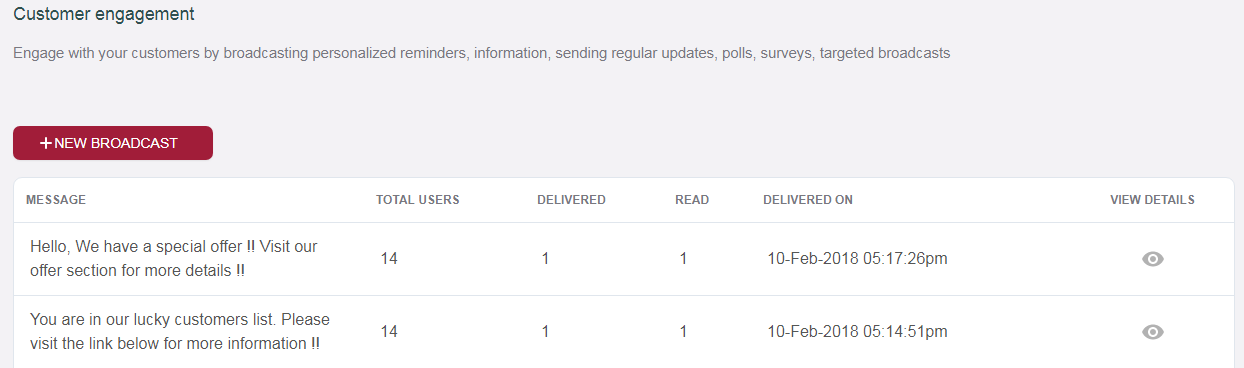The image size is (1244, 368).
Task: View details of the special offer broadcast
Action: coord(1153,259)
